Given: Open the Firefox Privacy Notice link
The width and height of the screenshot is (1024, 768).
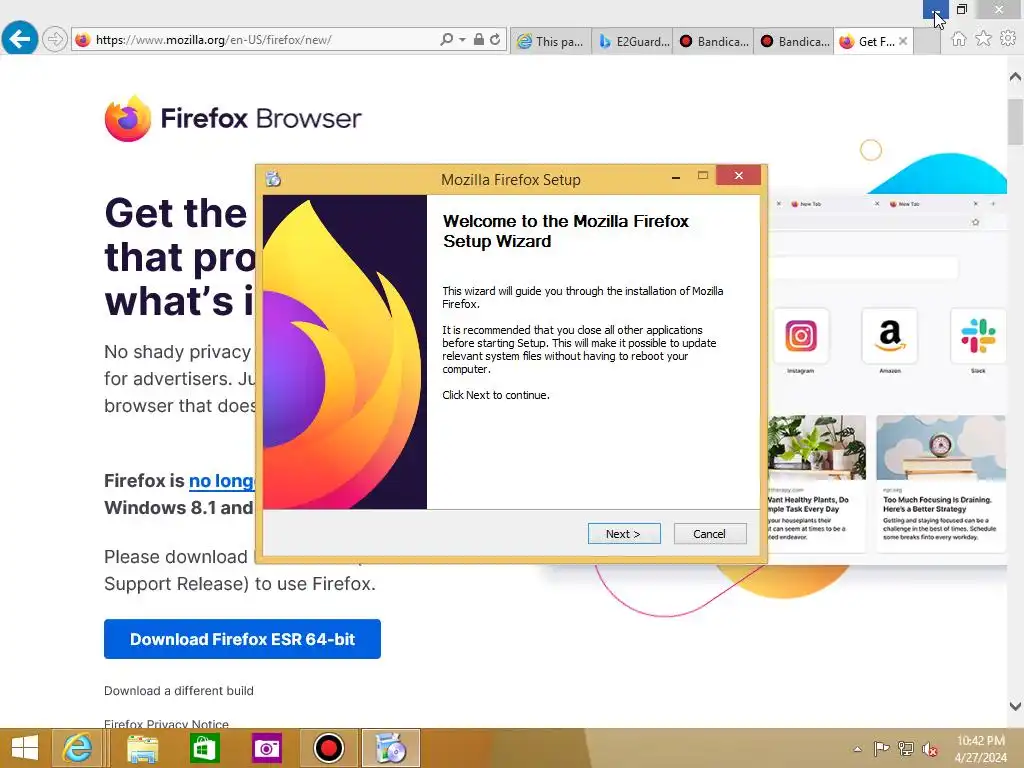Looking at the screenshot, I should (167, 724).
